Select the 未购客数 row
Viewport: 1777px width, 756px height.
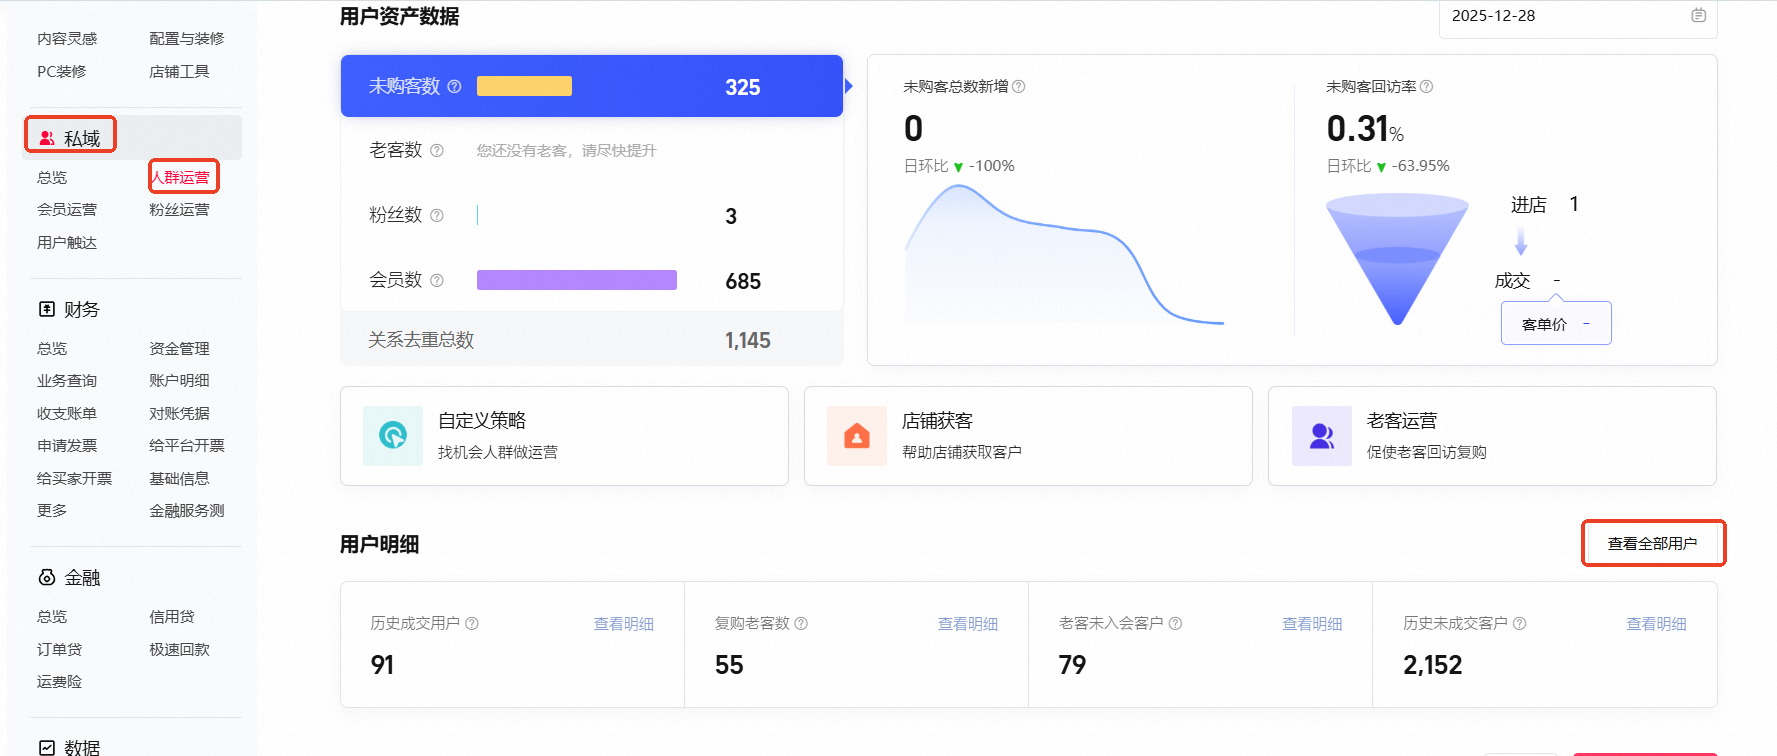592,86
